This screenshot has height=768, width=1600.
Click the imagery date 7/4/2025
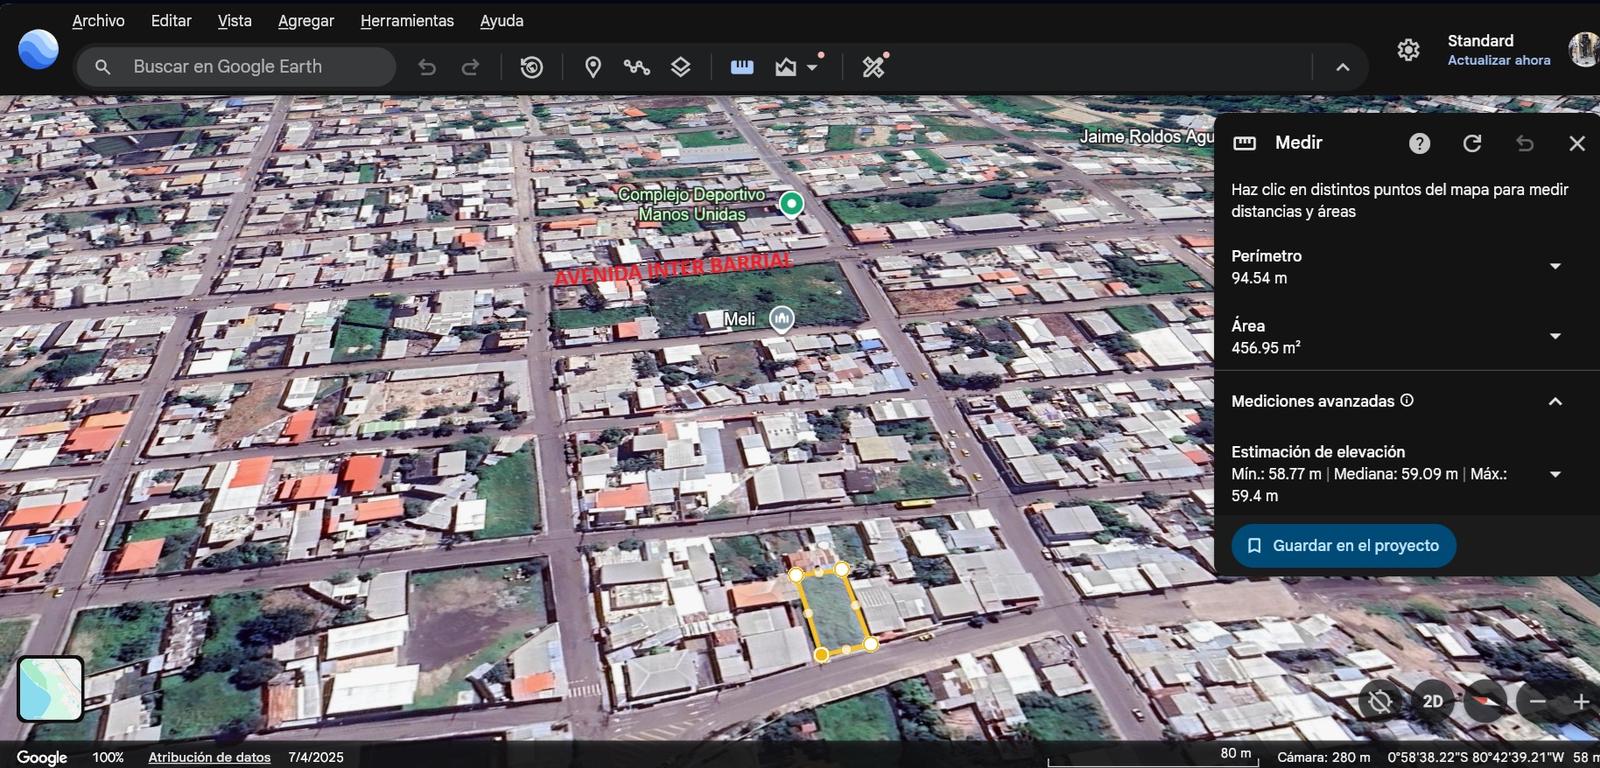coord(316,757)
